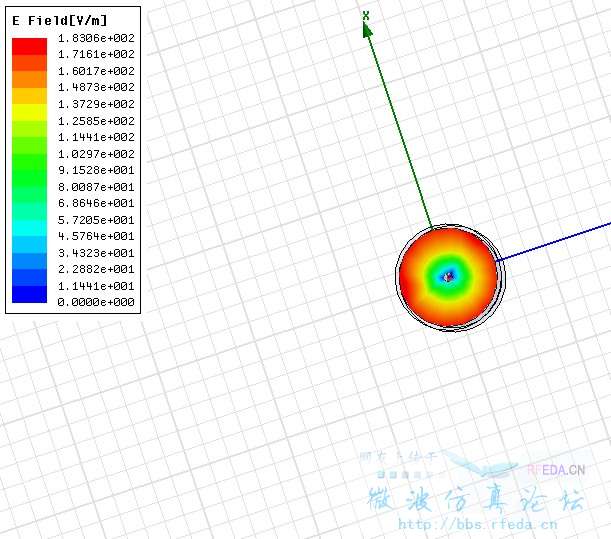Viewport: 611px width, 539px height.
Task: Click legend value 1.2585e+002
Action: [96, 121]
